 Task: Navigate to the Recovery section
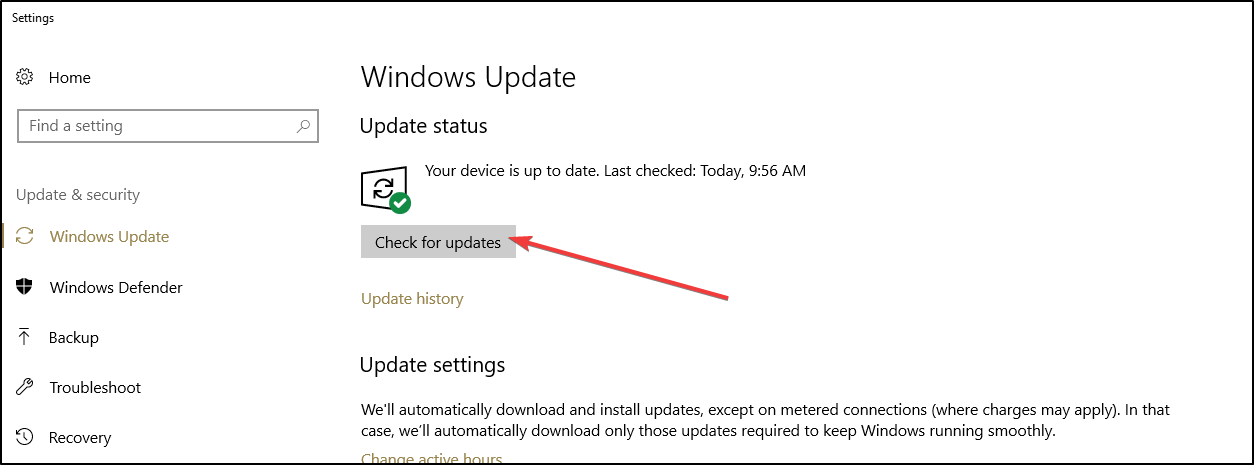point(79,437)
